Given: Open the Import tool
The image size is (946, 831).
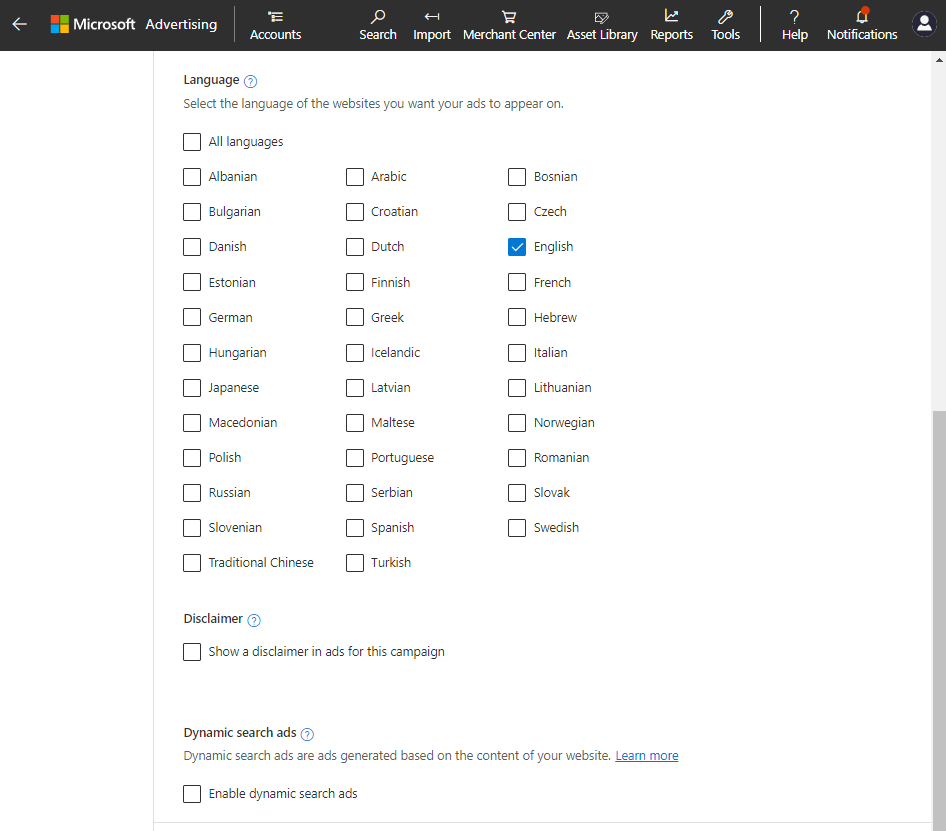Looking at the screenshot, I should pos(432,17).
